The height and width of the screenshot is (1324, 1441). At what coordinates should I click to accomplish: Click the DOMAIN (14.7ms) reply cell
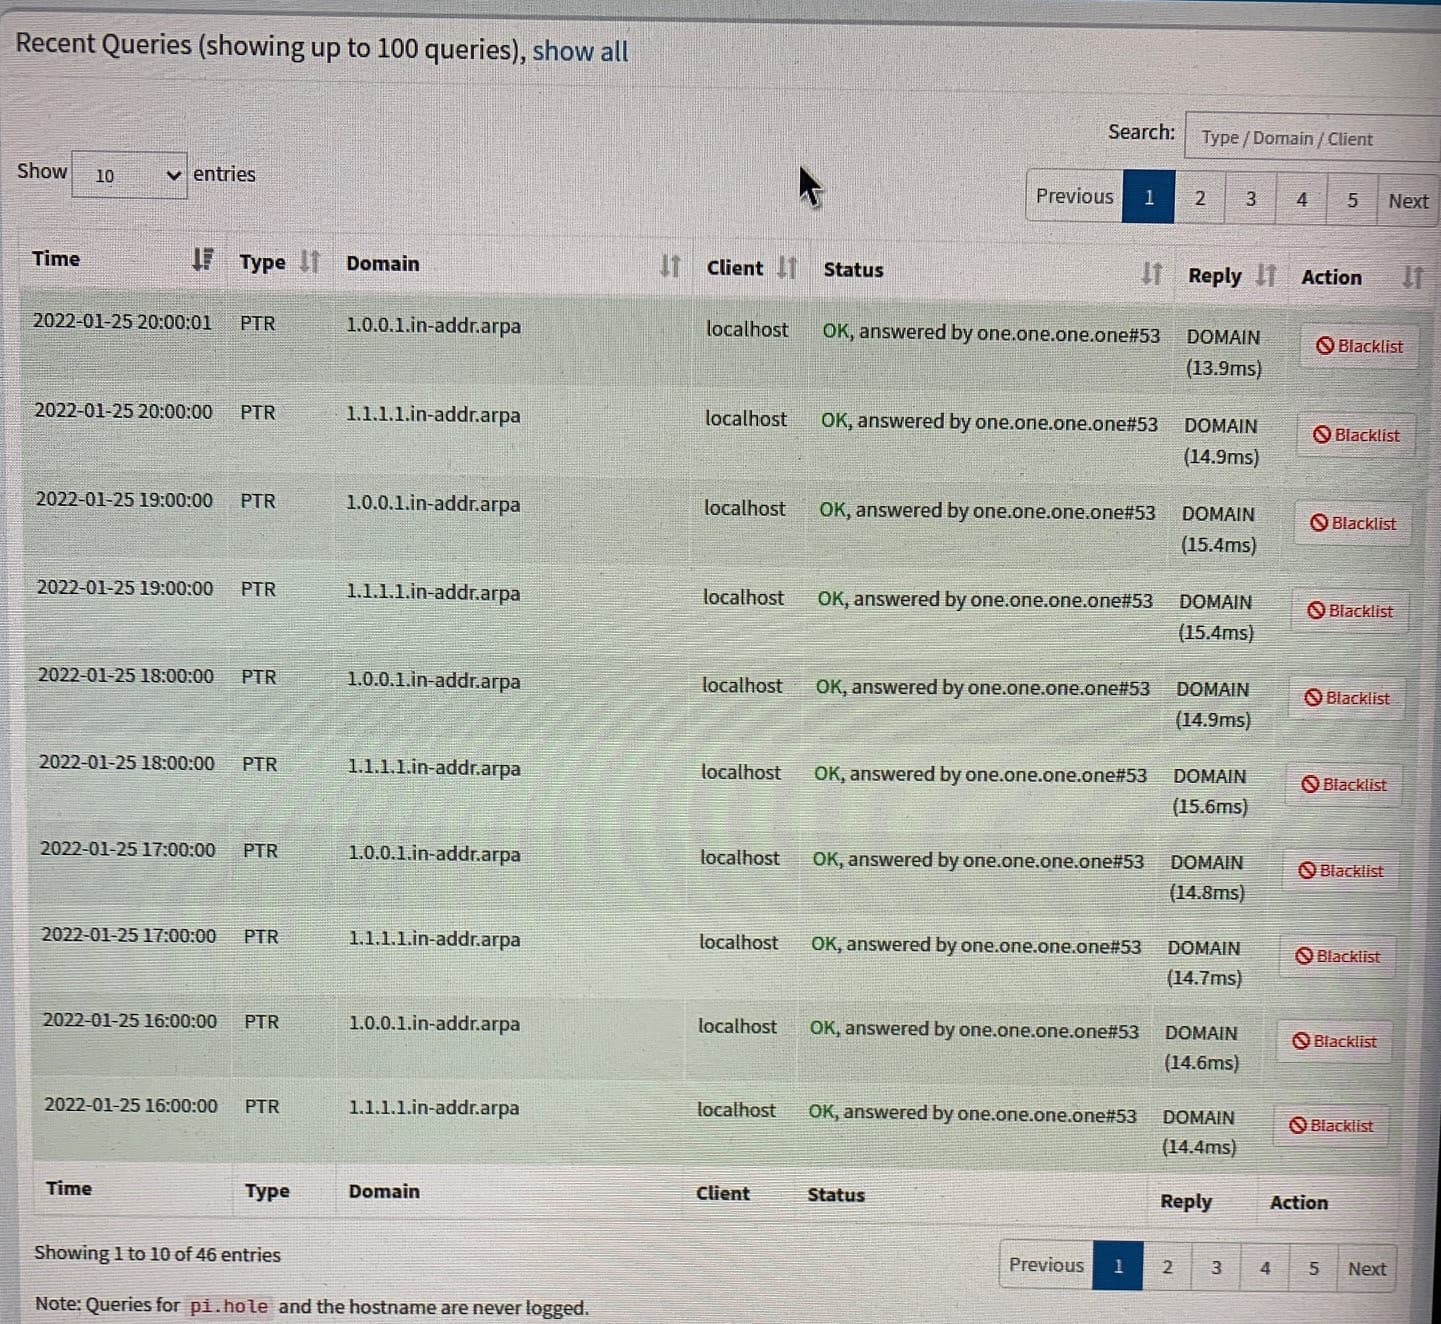point(1204,962)
